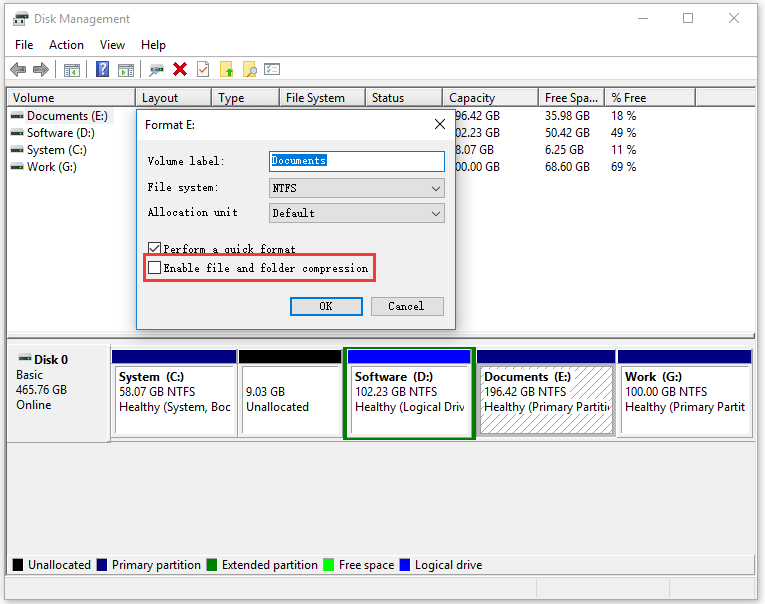Click the 69 % free value
Image resolution: width=765 pixels, height=604 pixels.
(624, 167)
